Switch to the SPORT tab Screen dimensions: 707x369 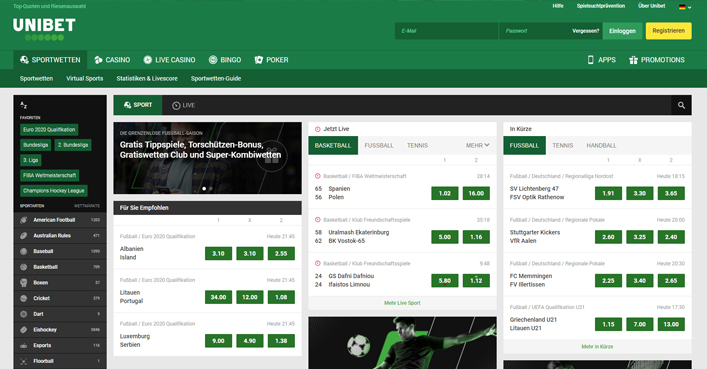[138, 105]
